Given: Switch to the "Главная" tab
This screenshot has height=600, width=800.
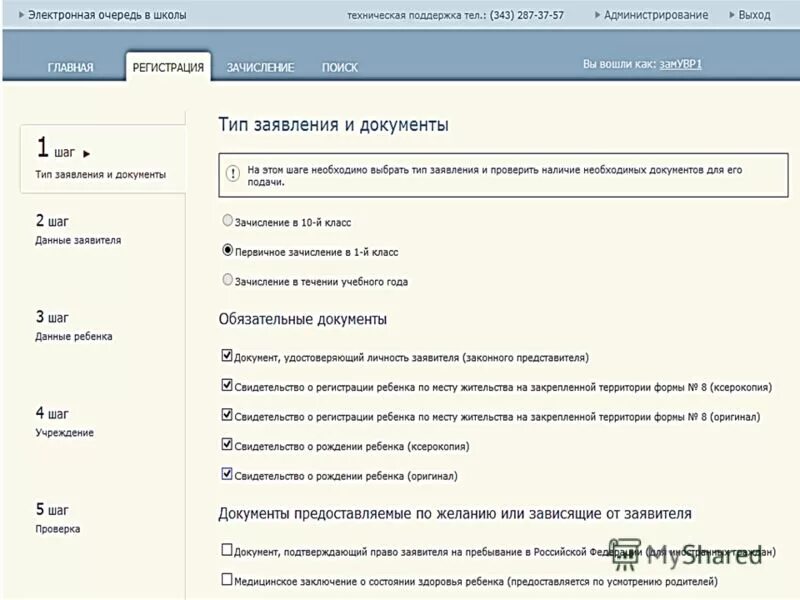Looking at the screenshot, I should click(x=70, y=66).
